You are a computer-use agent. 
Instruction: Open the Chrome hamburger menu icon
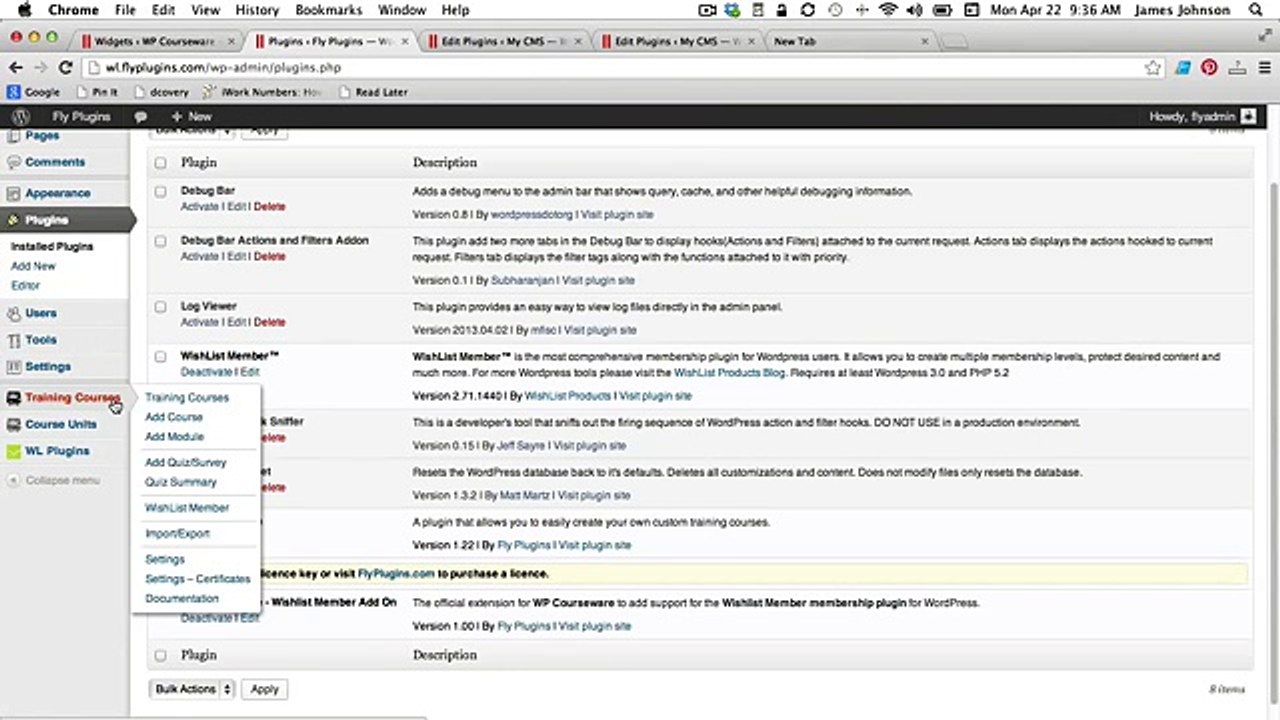point(1265,68)
